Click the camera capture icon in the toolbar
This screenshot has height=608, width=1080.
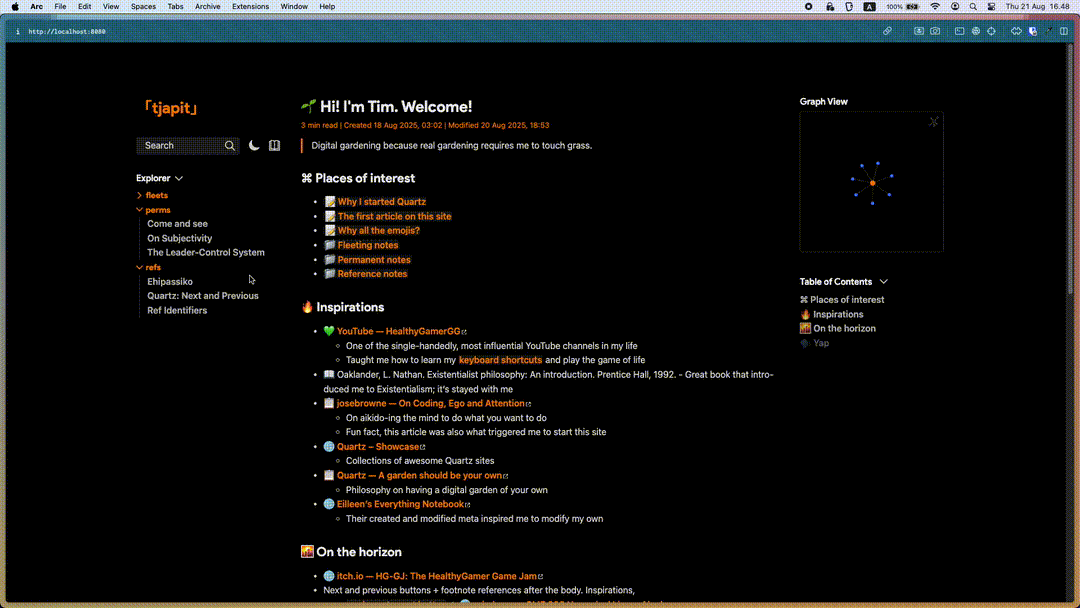click(935, 31)
